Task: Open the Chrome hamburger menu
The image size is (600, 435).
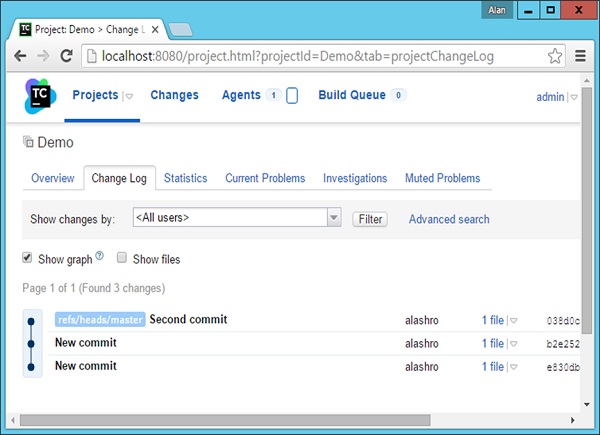Action: pos(581,57)
